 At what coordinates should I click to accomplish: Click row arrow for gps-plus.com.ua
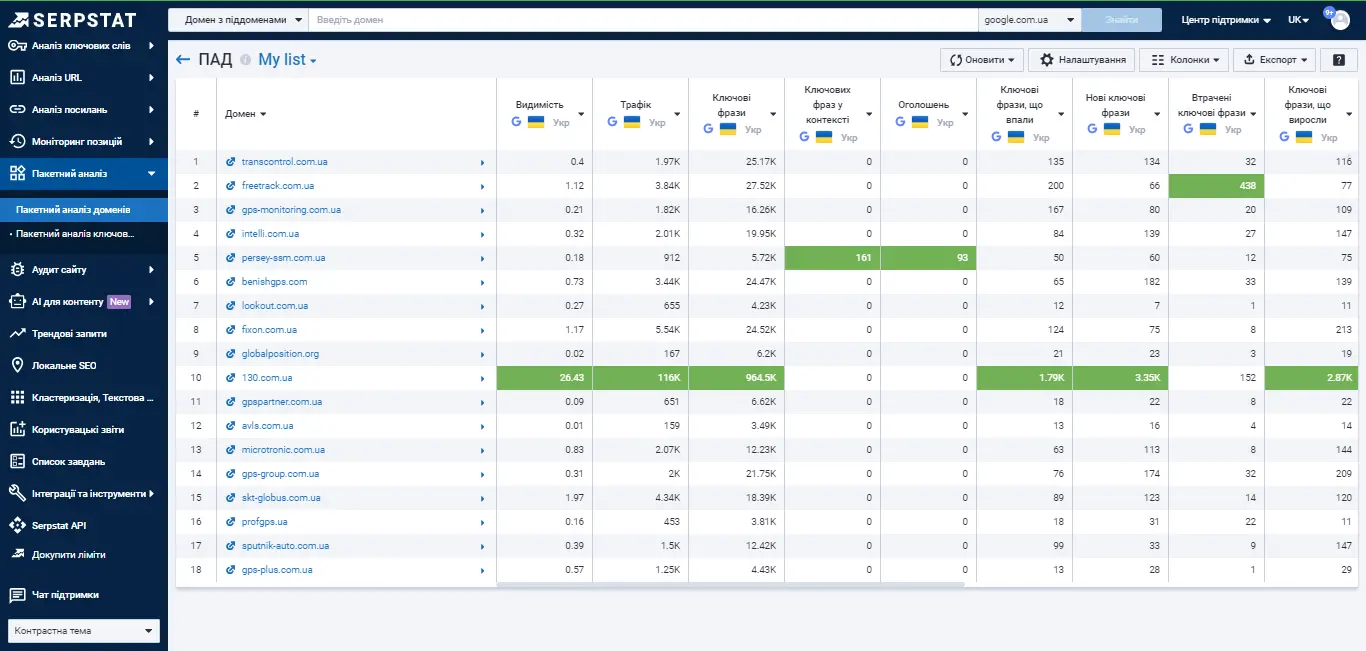482,570
